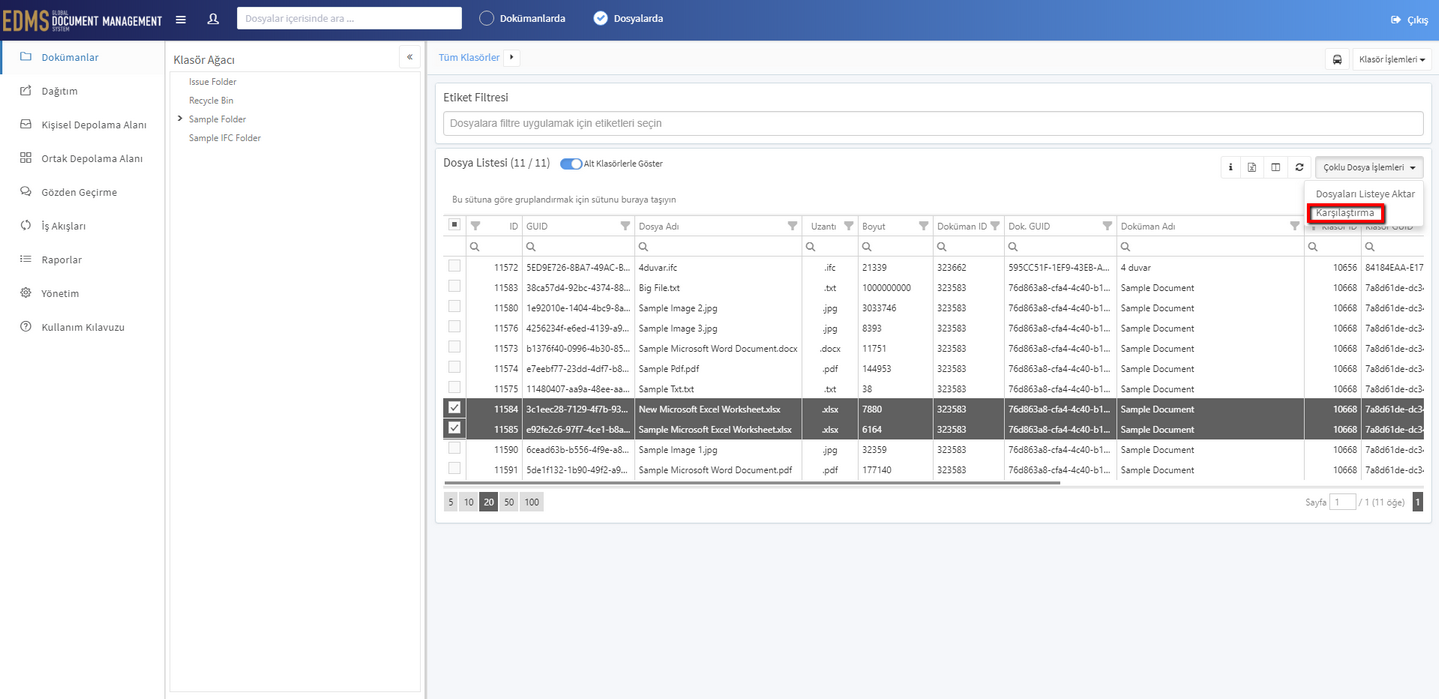The width and height of the screenshot is (1439, 699).
Task: Click Sample Microsoft Word Document.docx cell
Action: click(718, 348)
